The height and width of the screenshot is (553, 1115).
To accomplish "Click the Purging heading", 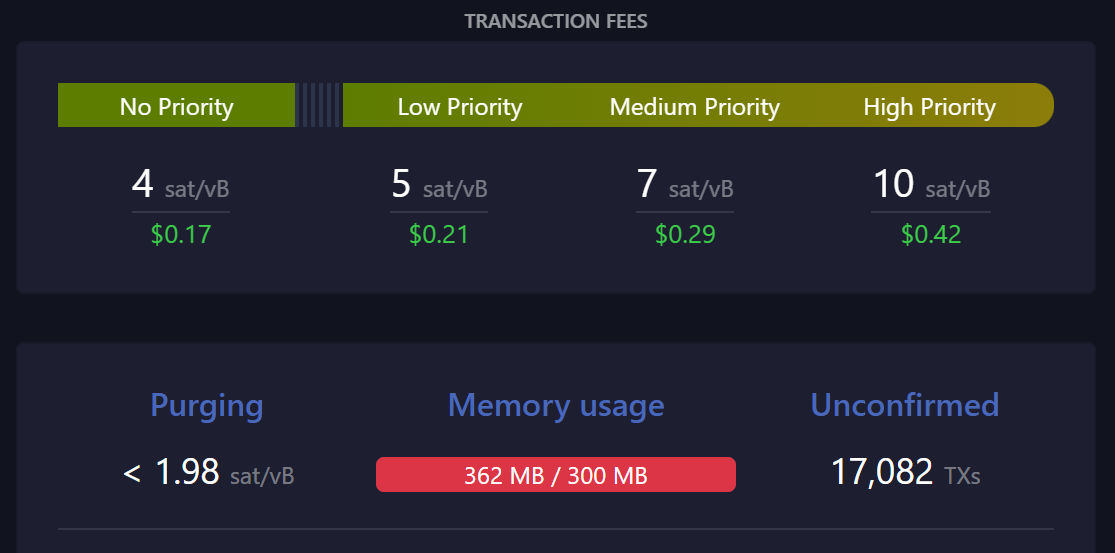I will [x=207, y=405].
